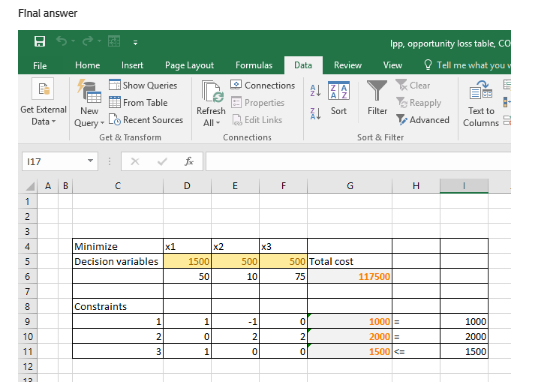The width and height of the screenshot is (542, 391).
Task: Open the Sort dialog button
Action: coord(339,98)
